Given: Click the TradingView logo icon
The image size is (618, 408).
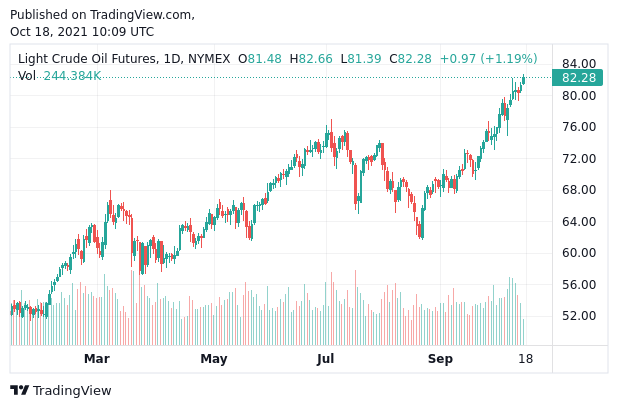Looking at the screenshot, I should [x=19, y=391].
